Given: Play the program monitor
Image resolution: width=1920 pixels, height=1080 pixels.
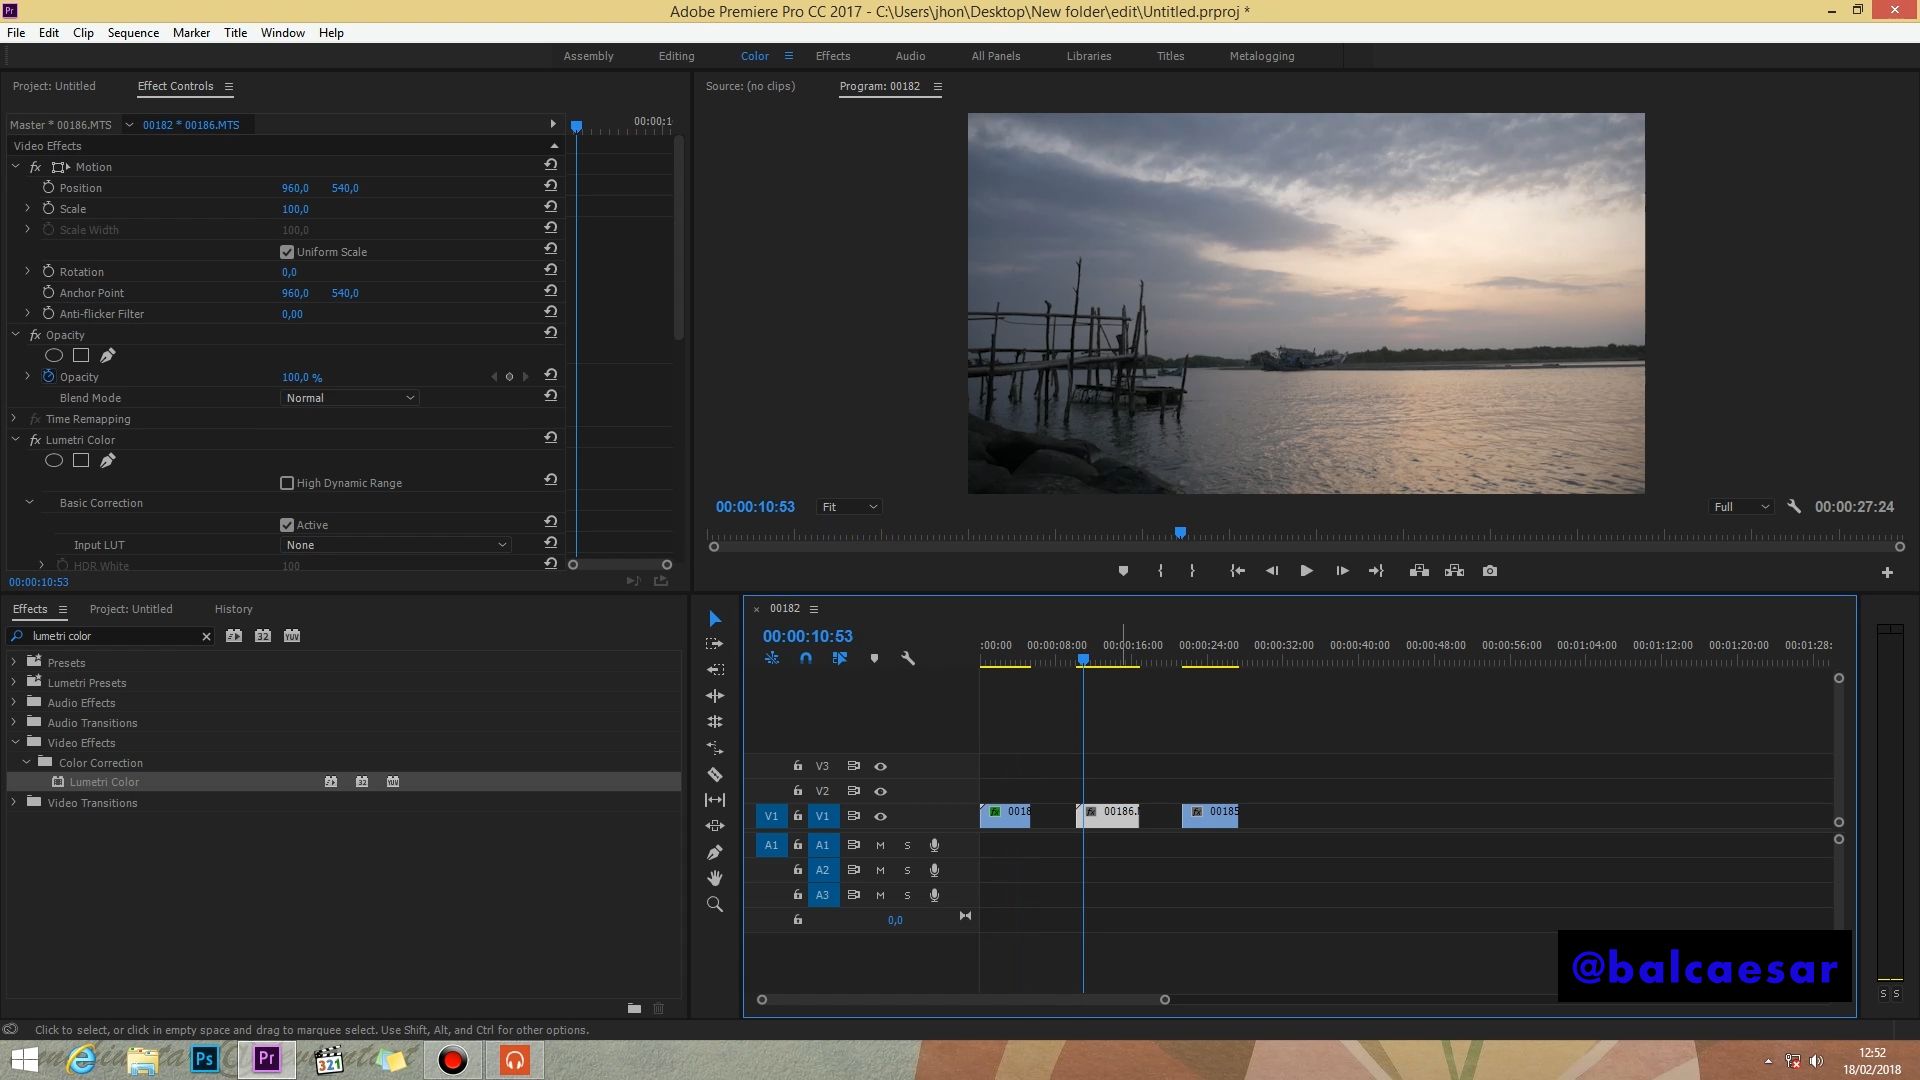Looking at the screenshot, I should [x=1306, y=571].
